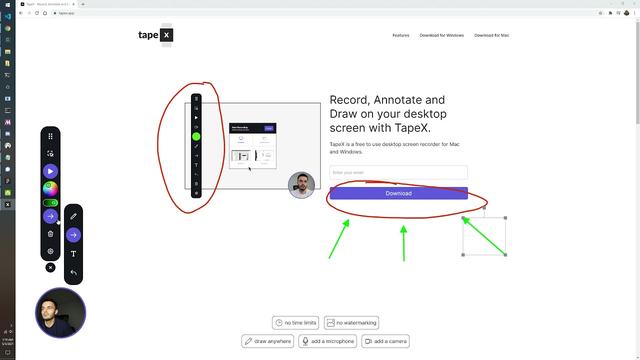Go back using browser back arrow
Screen dimensions: 640x360
coord(21,13)
